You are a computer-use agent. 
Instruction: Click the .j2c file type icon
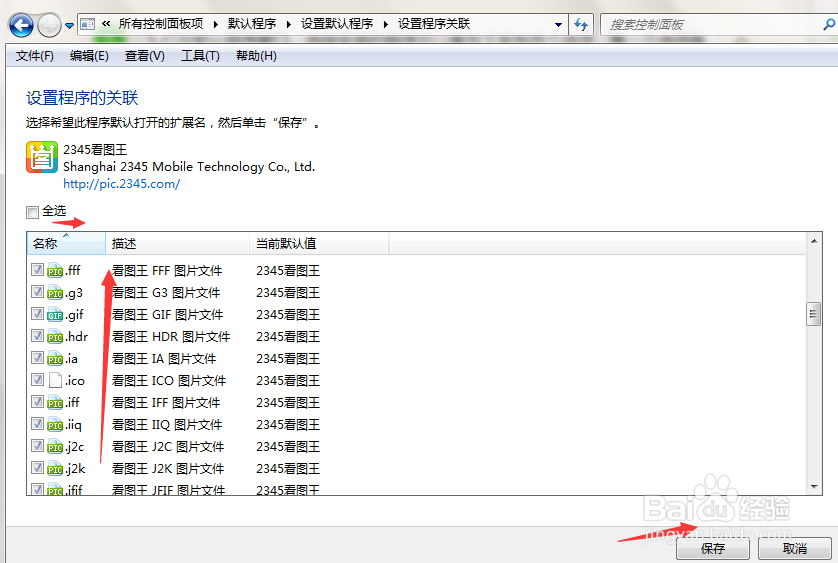(55, 446)
